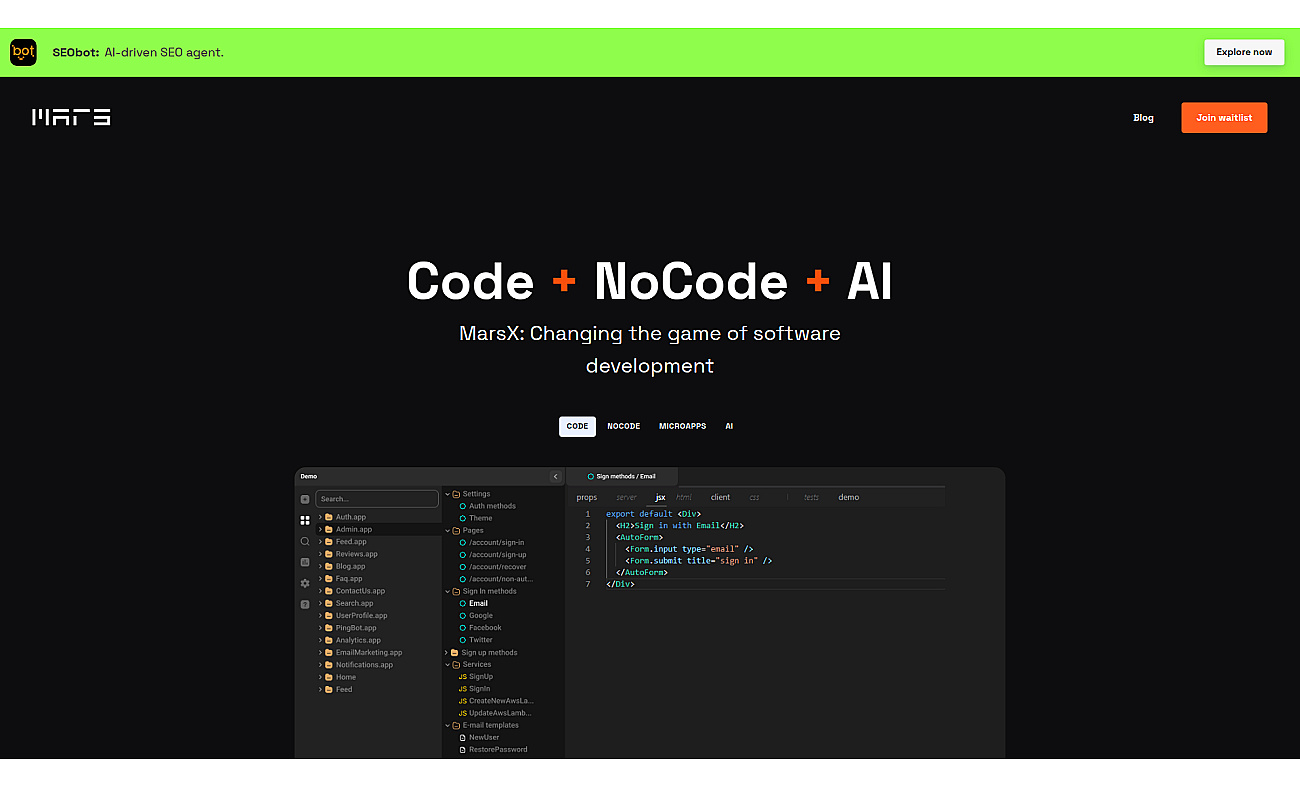Expand the Auth.app folder chevron
Viewport: 1300px width, 788px height.
pyautogui.click(x=320, y=517)
